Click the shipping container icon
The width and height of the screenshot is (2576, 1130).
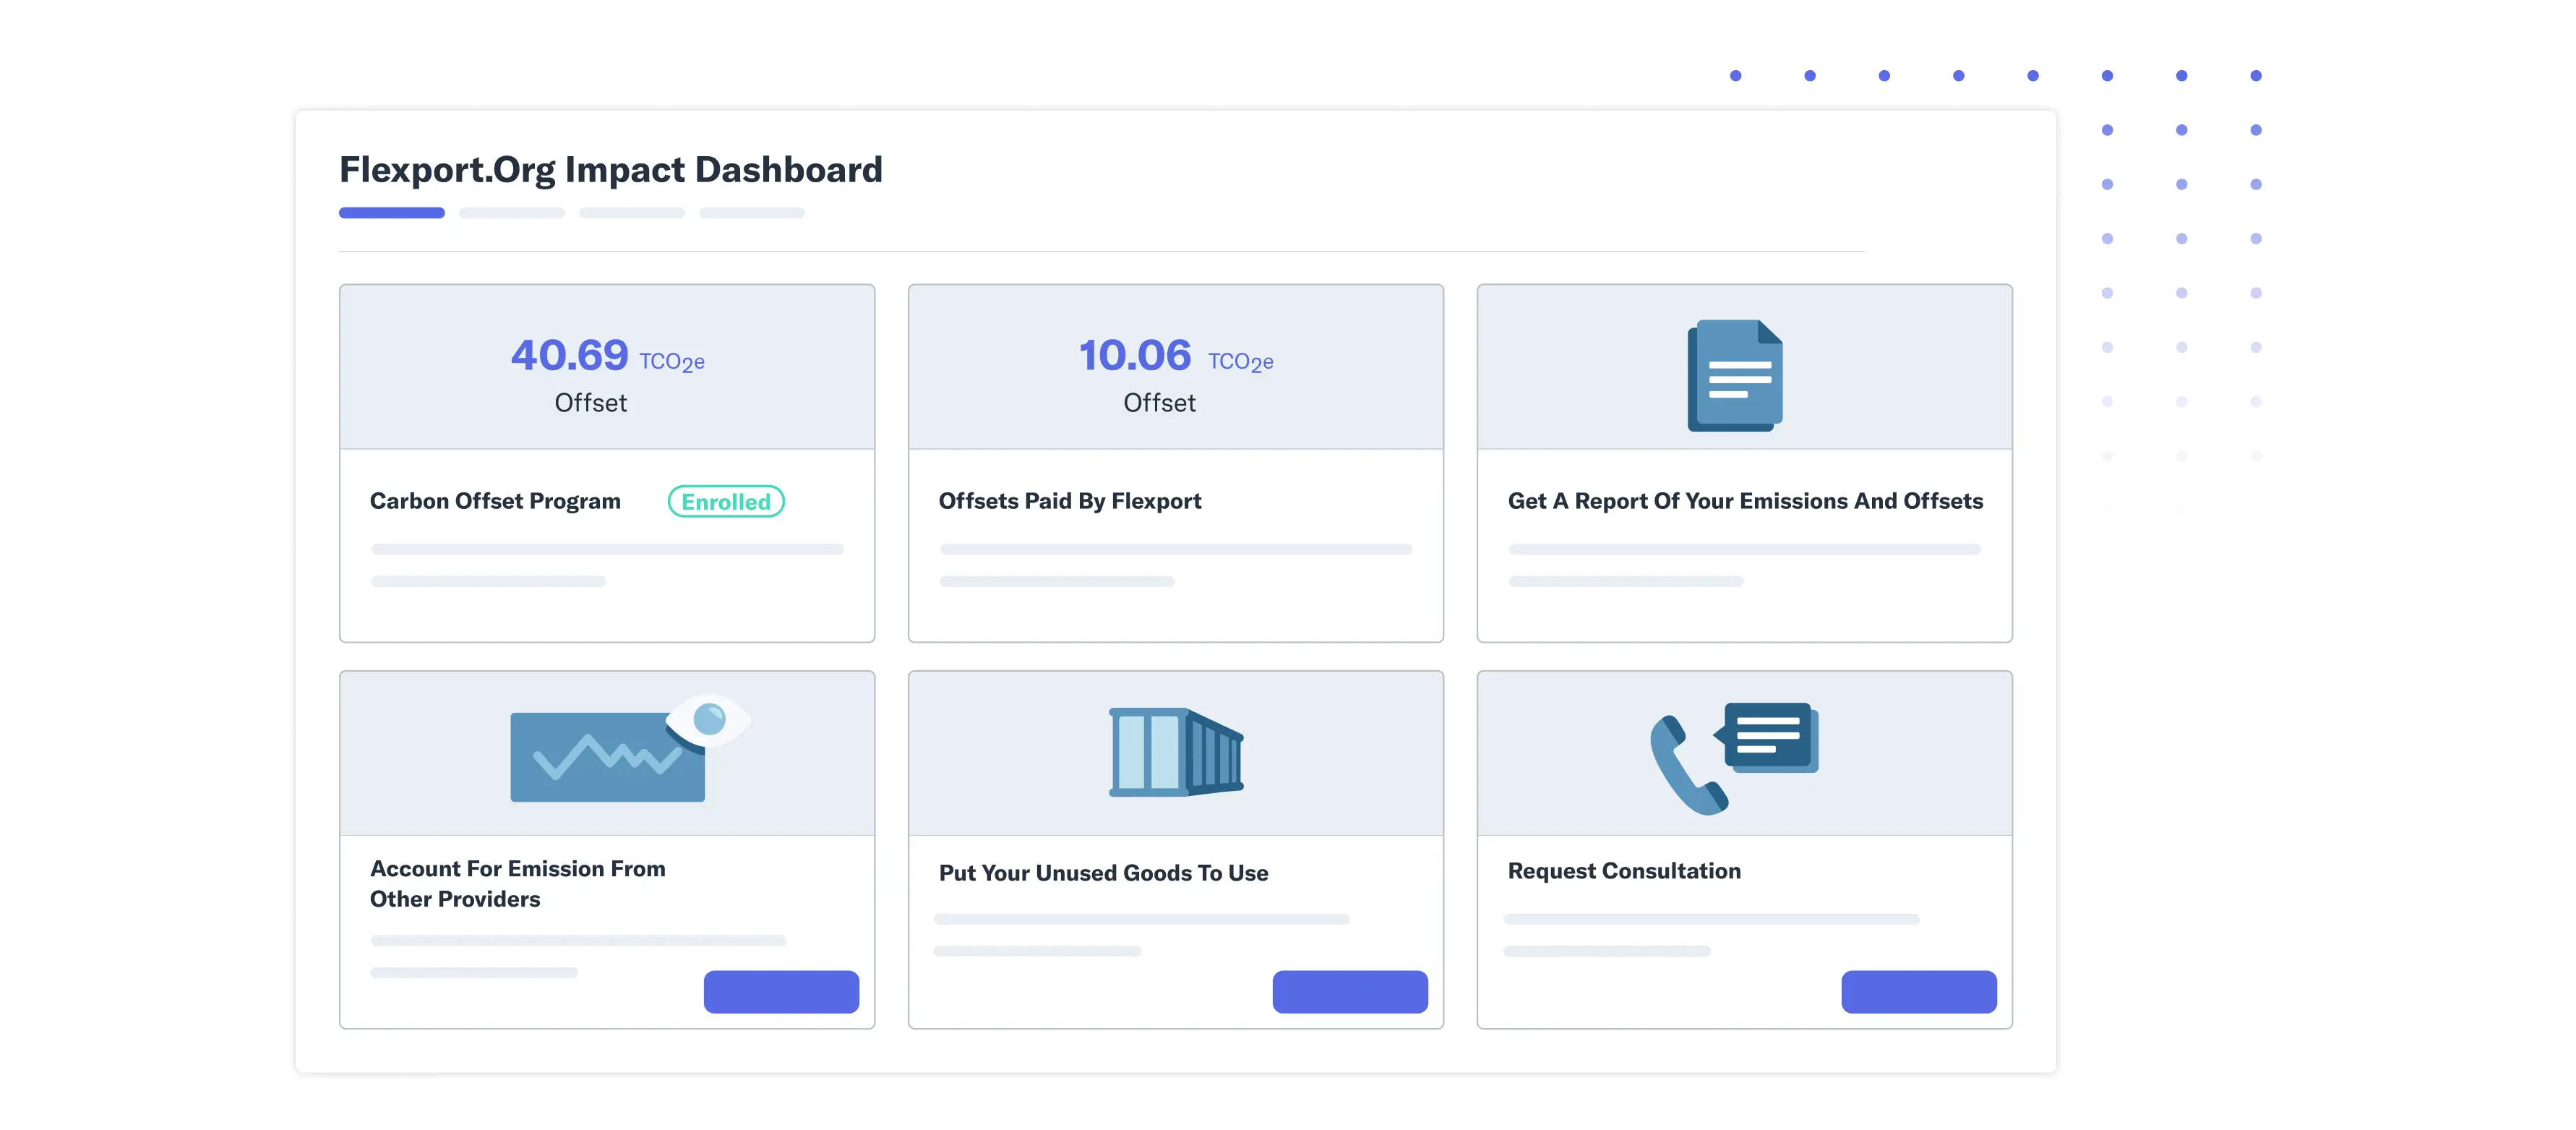tap(1175, 752)
